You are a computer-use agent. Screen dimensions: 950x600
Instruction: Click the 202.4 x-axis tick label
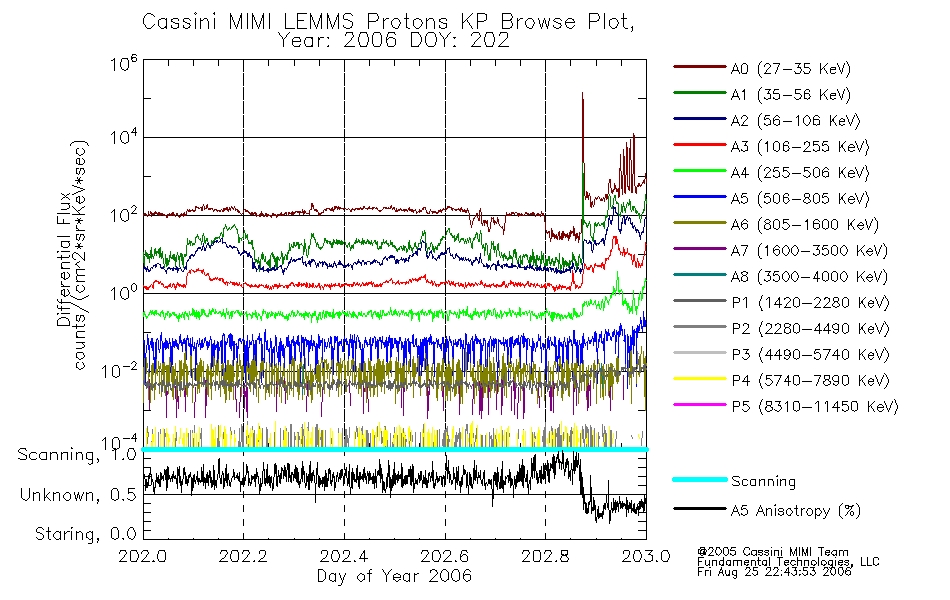pos(344,556)
